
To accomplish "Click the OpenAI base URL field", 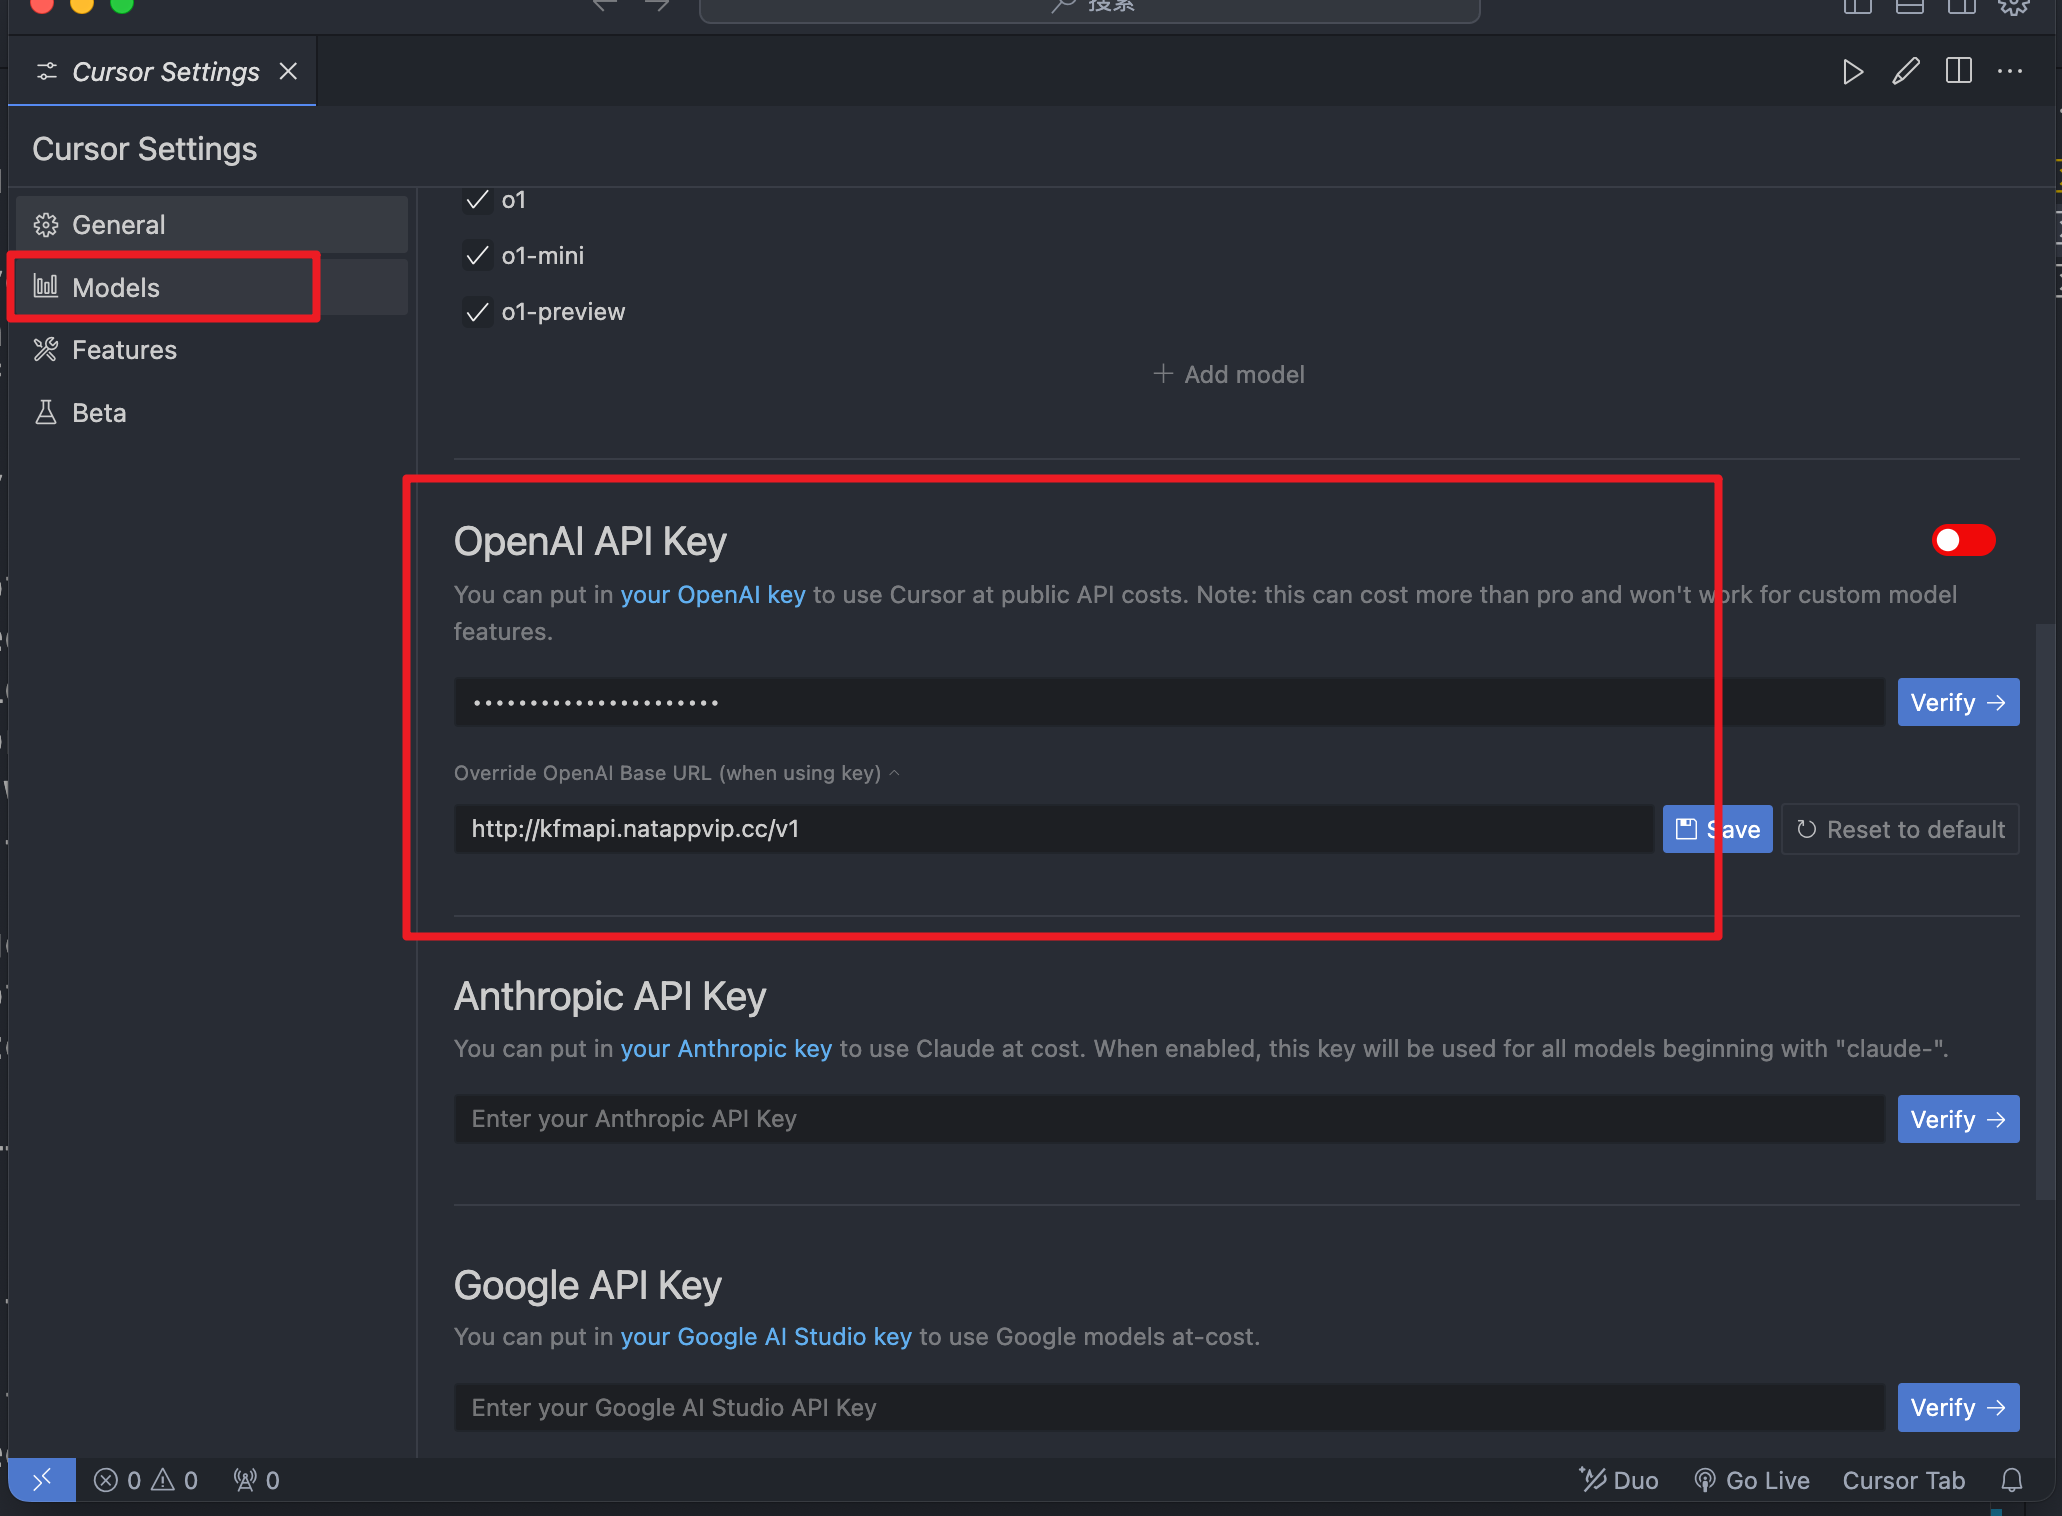I will (1053, 829).
